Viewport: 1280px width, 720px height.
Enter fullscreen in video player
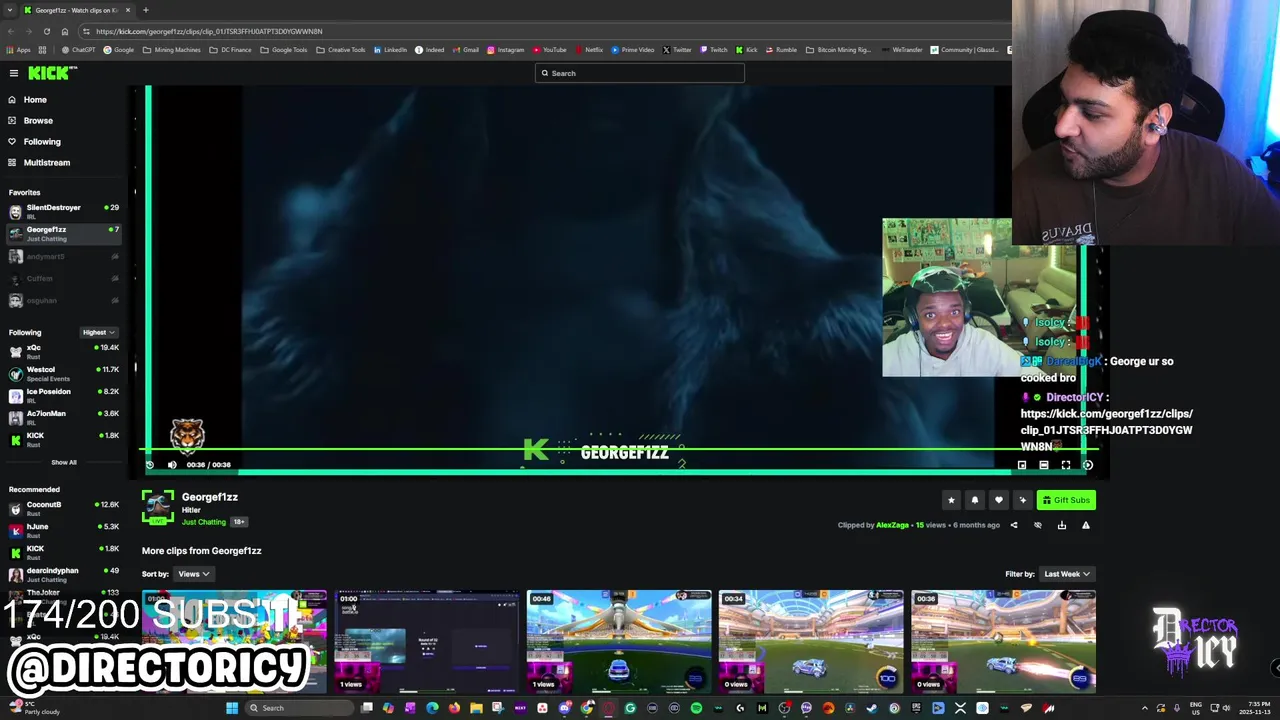click(x=1066, y=465)
